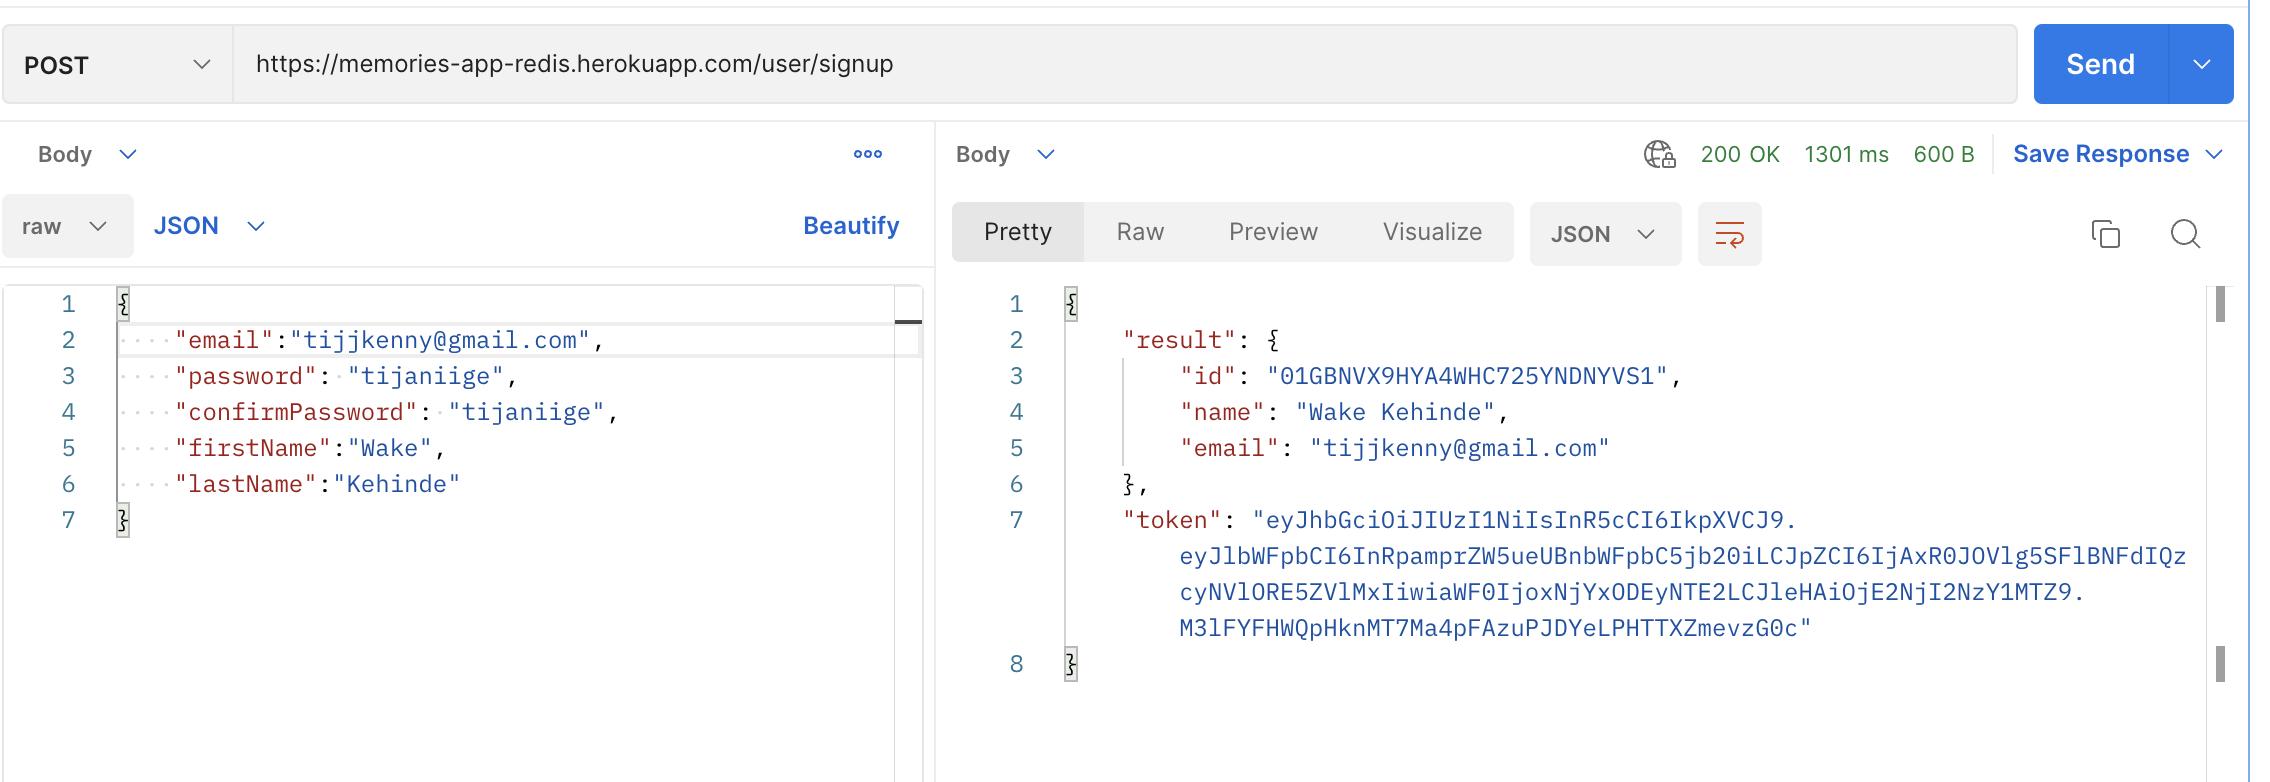Click the "password" line in request
2270x782 pixels.
click(x=347, y=376)
